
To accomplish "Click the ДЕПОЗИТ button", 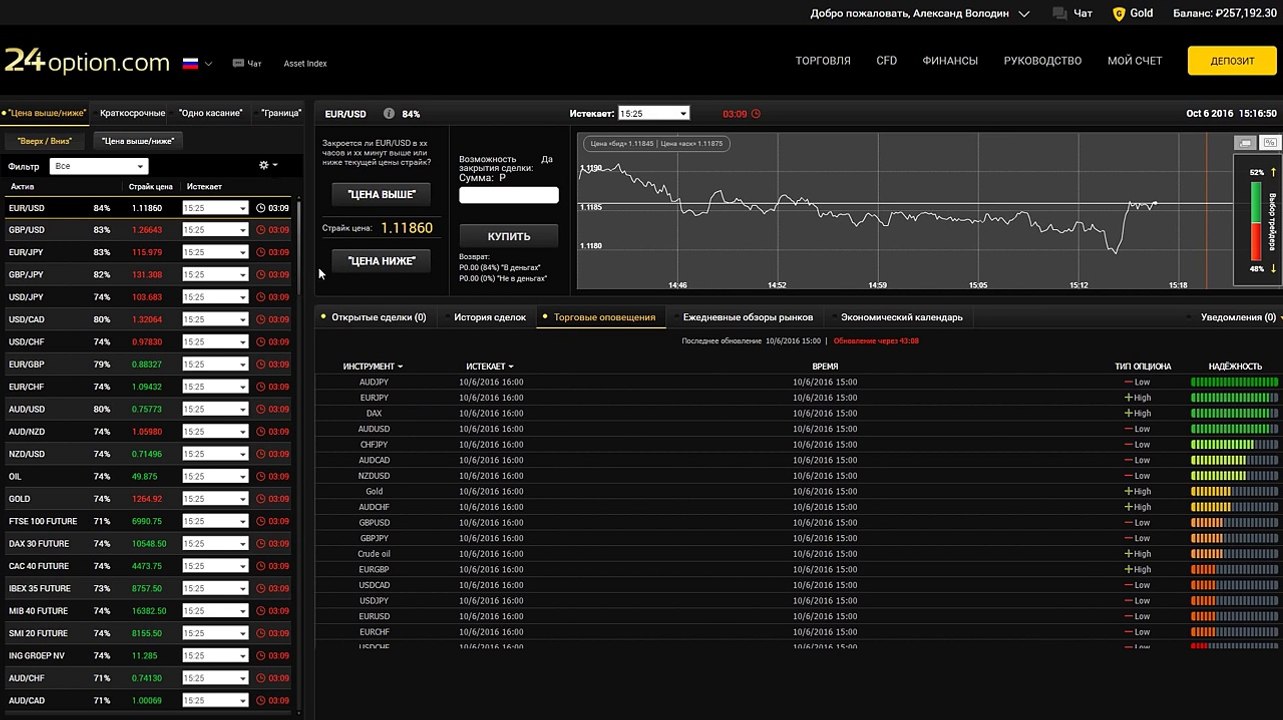I will click(x=1232, y=61).
